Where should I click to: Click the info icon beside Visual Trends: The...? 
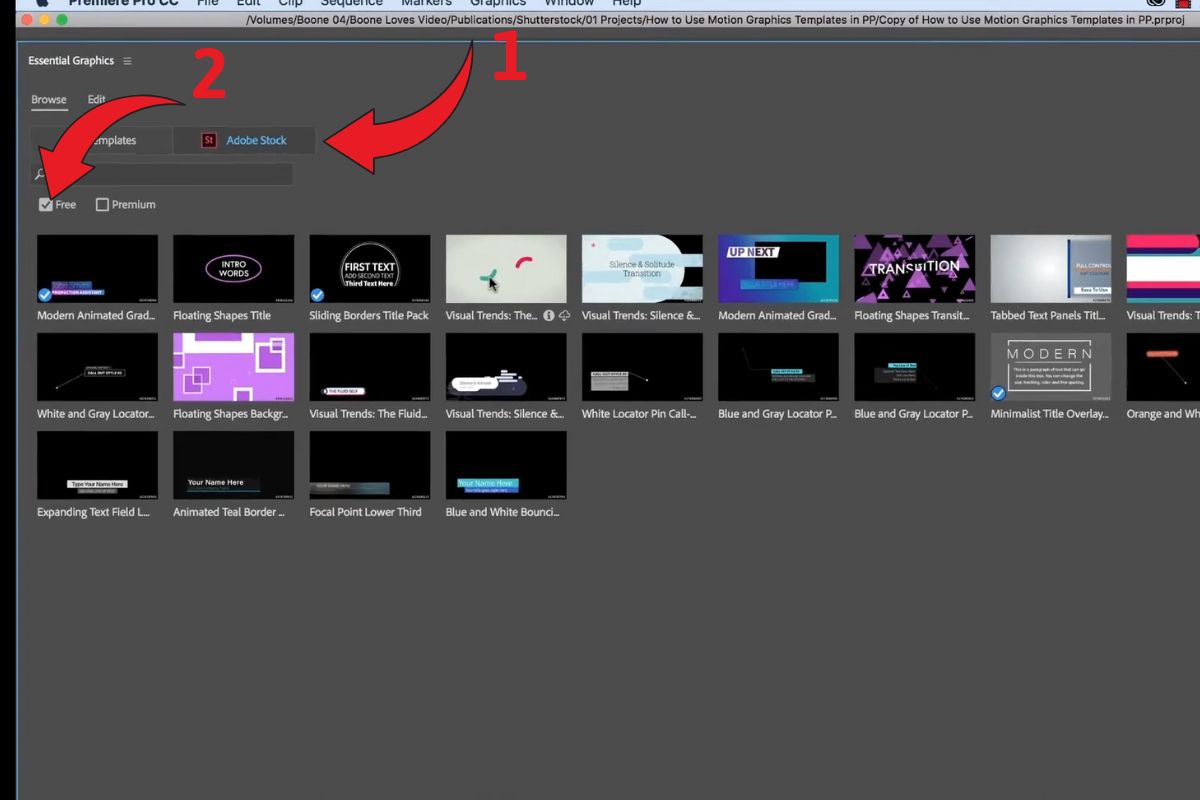click(549, 315)
